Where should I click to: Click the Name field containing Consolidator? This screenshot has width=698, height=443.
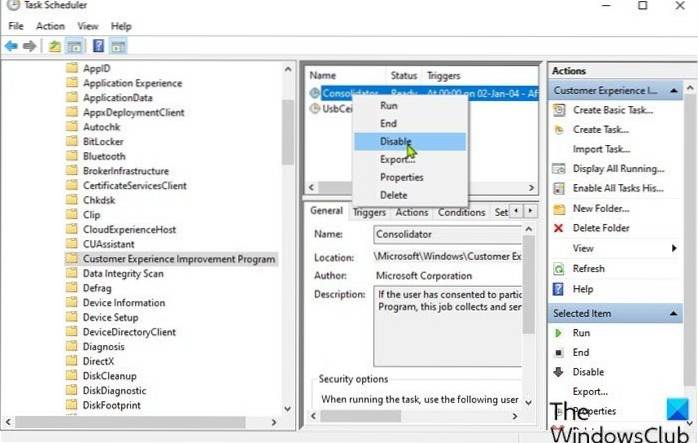pyautogui.click(x=447, y=235)
